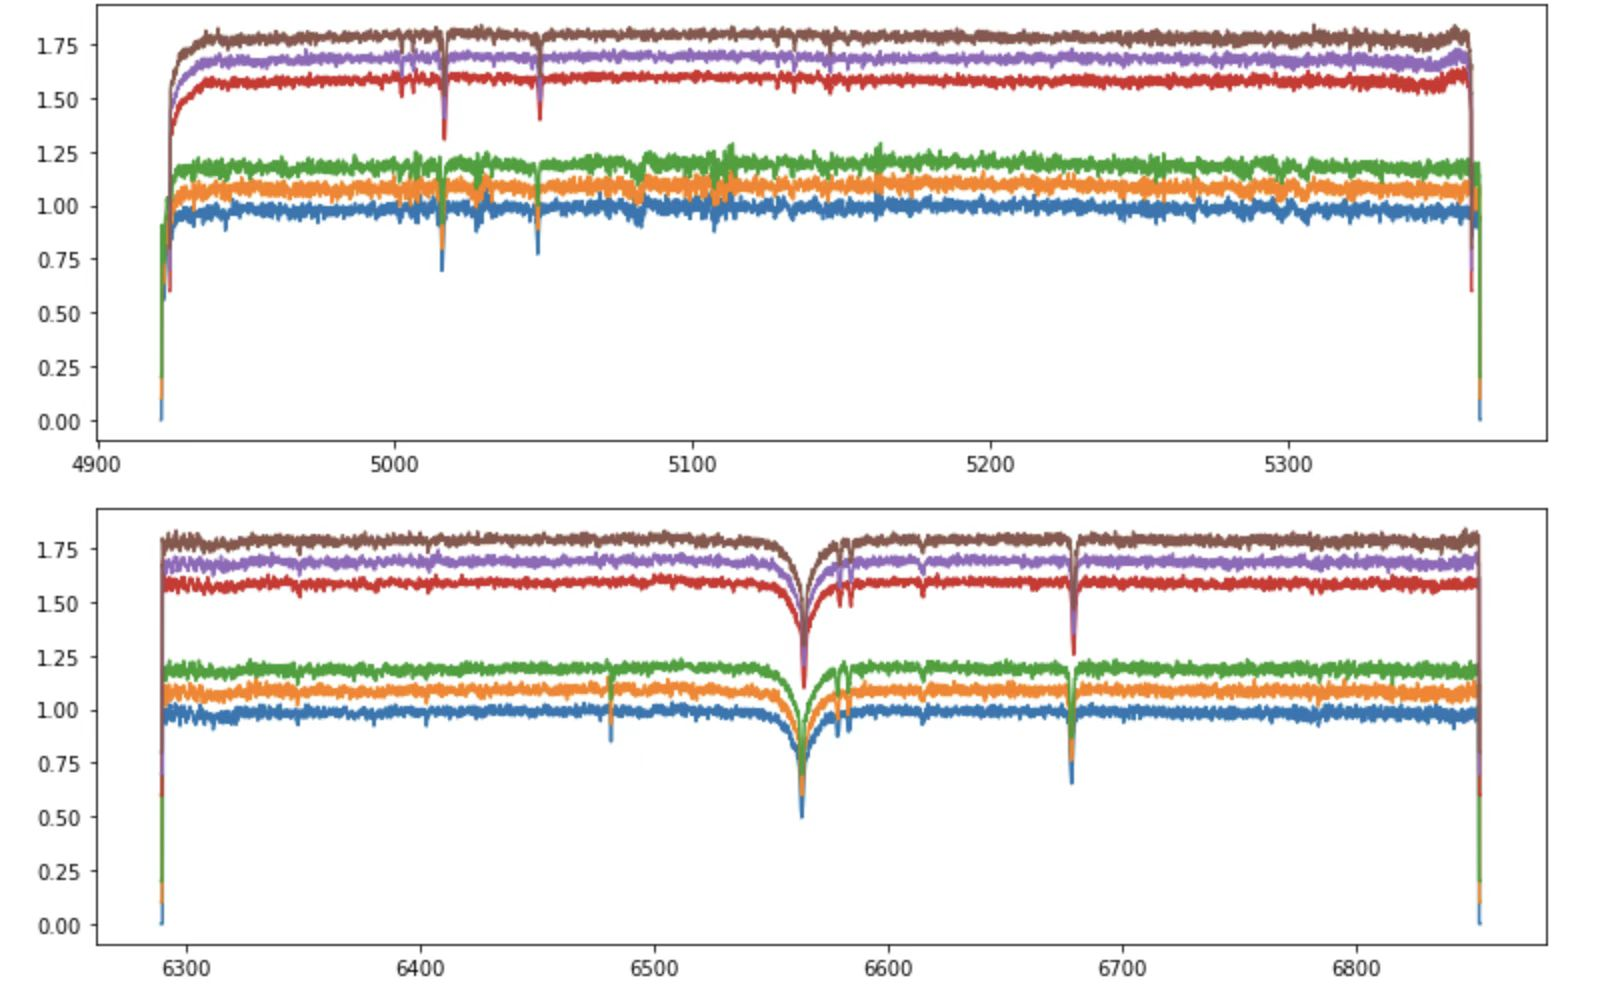This screenshot has height=1006, width=1610.
Task: Click the 6700 x-axis label in bottom plot
Action: [1122, 969]
